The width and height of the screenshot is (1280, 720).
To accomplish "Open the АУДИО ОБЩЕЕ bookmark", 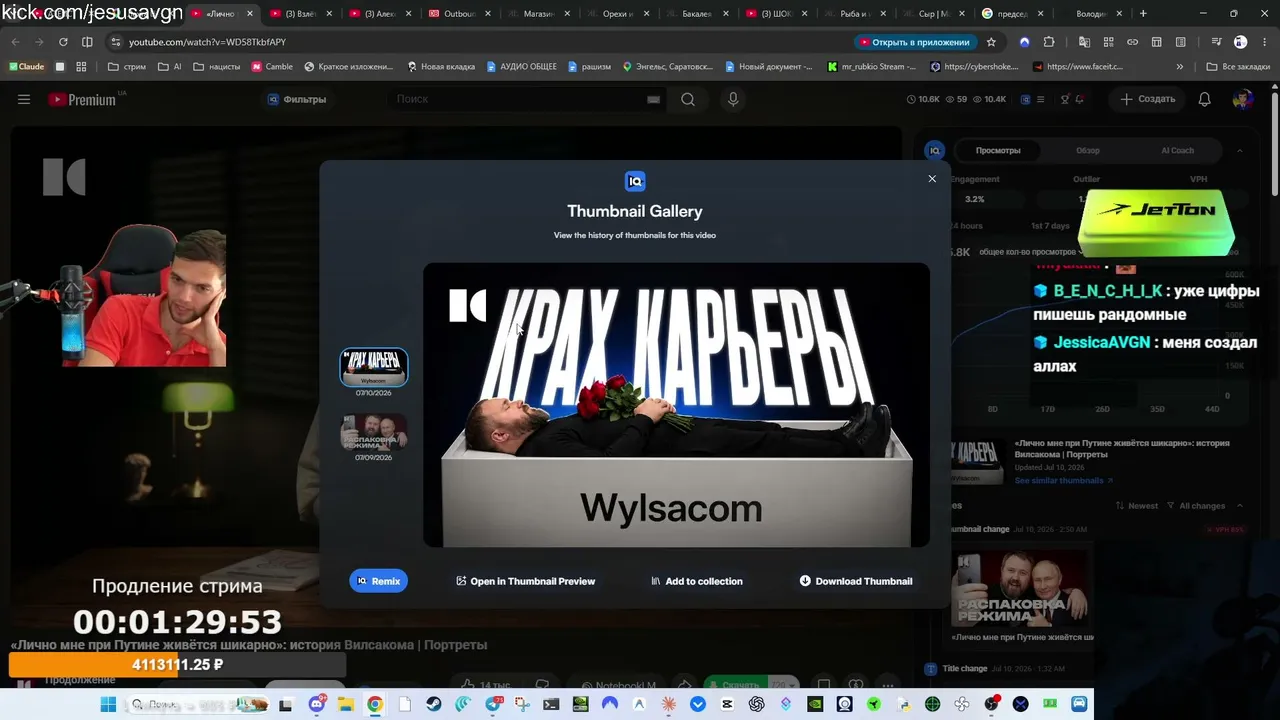I will pos(522,67).
